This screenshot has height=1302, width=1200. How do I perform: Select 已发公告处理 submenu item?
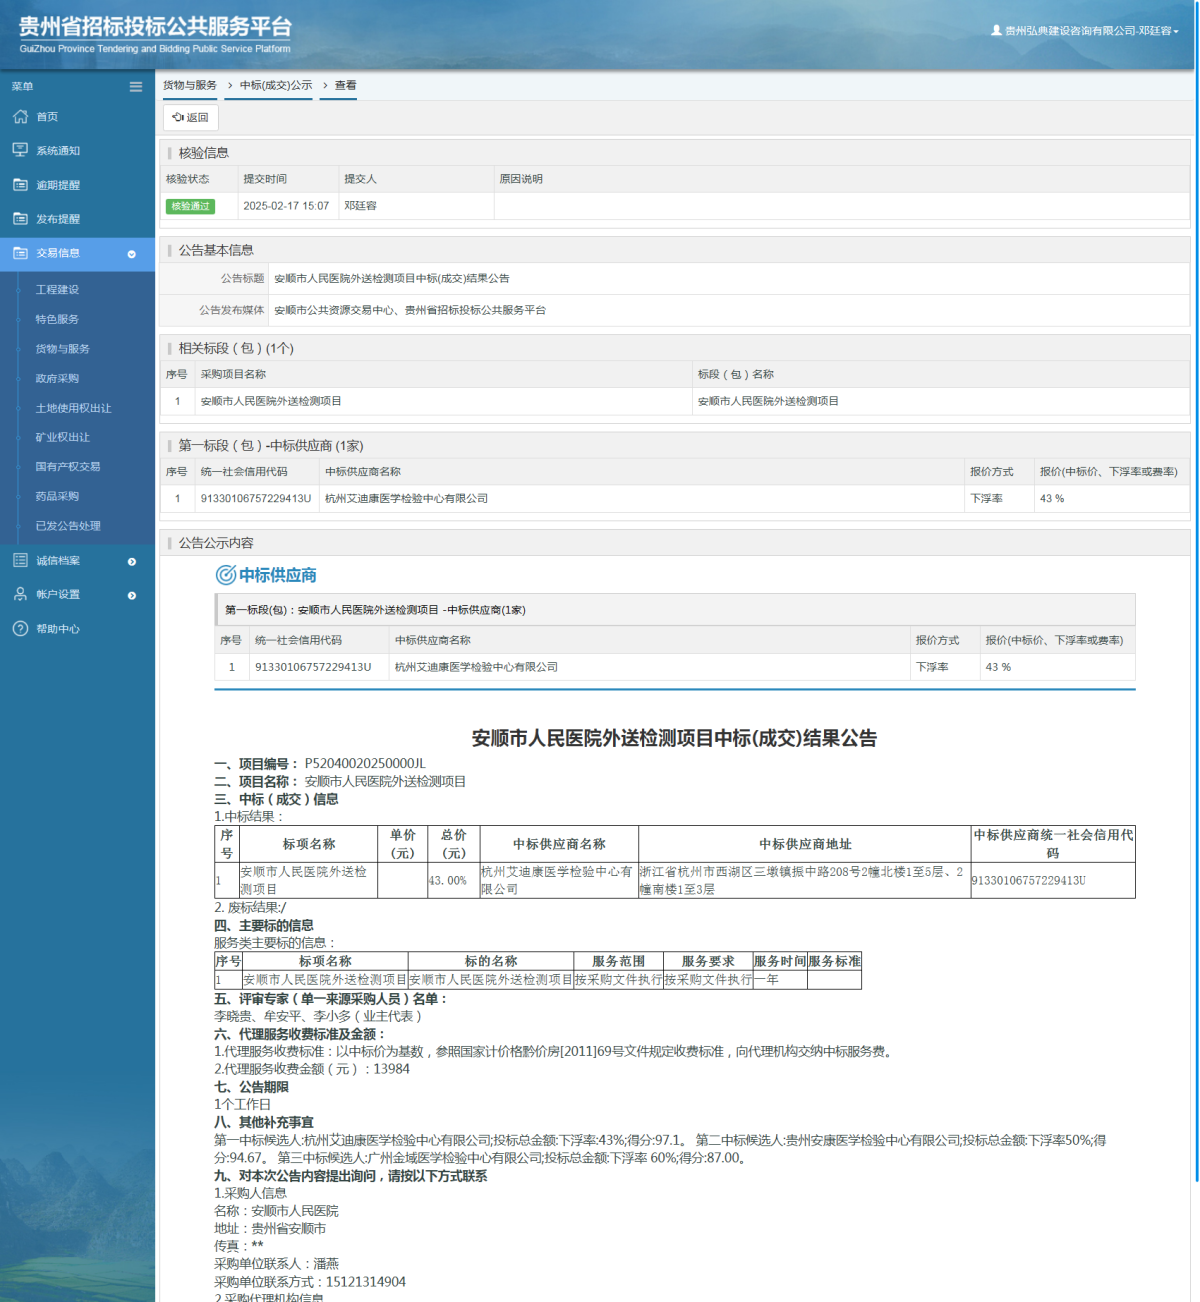click(68, 525)
